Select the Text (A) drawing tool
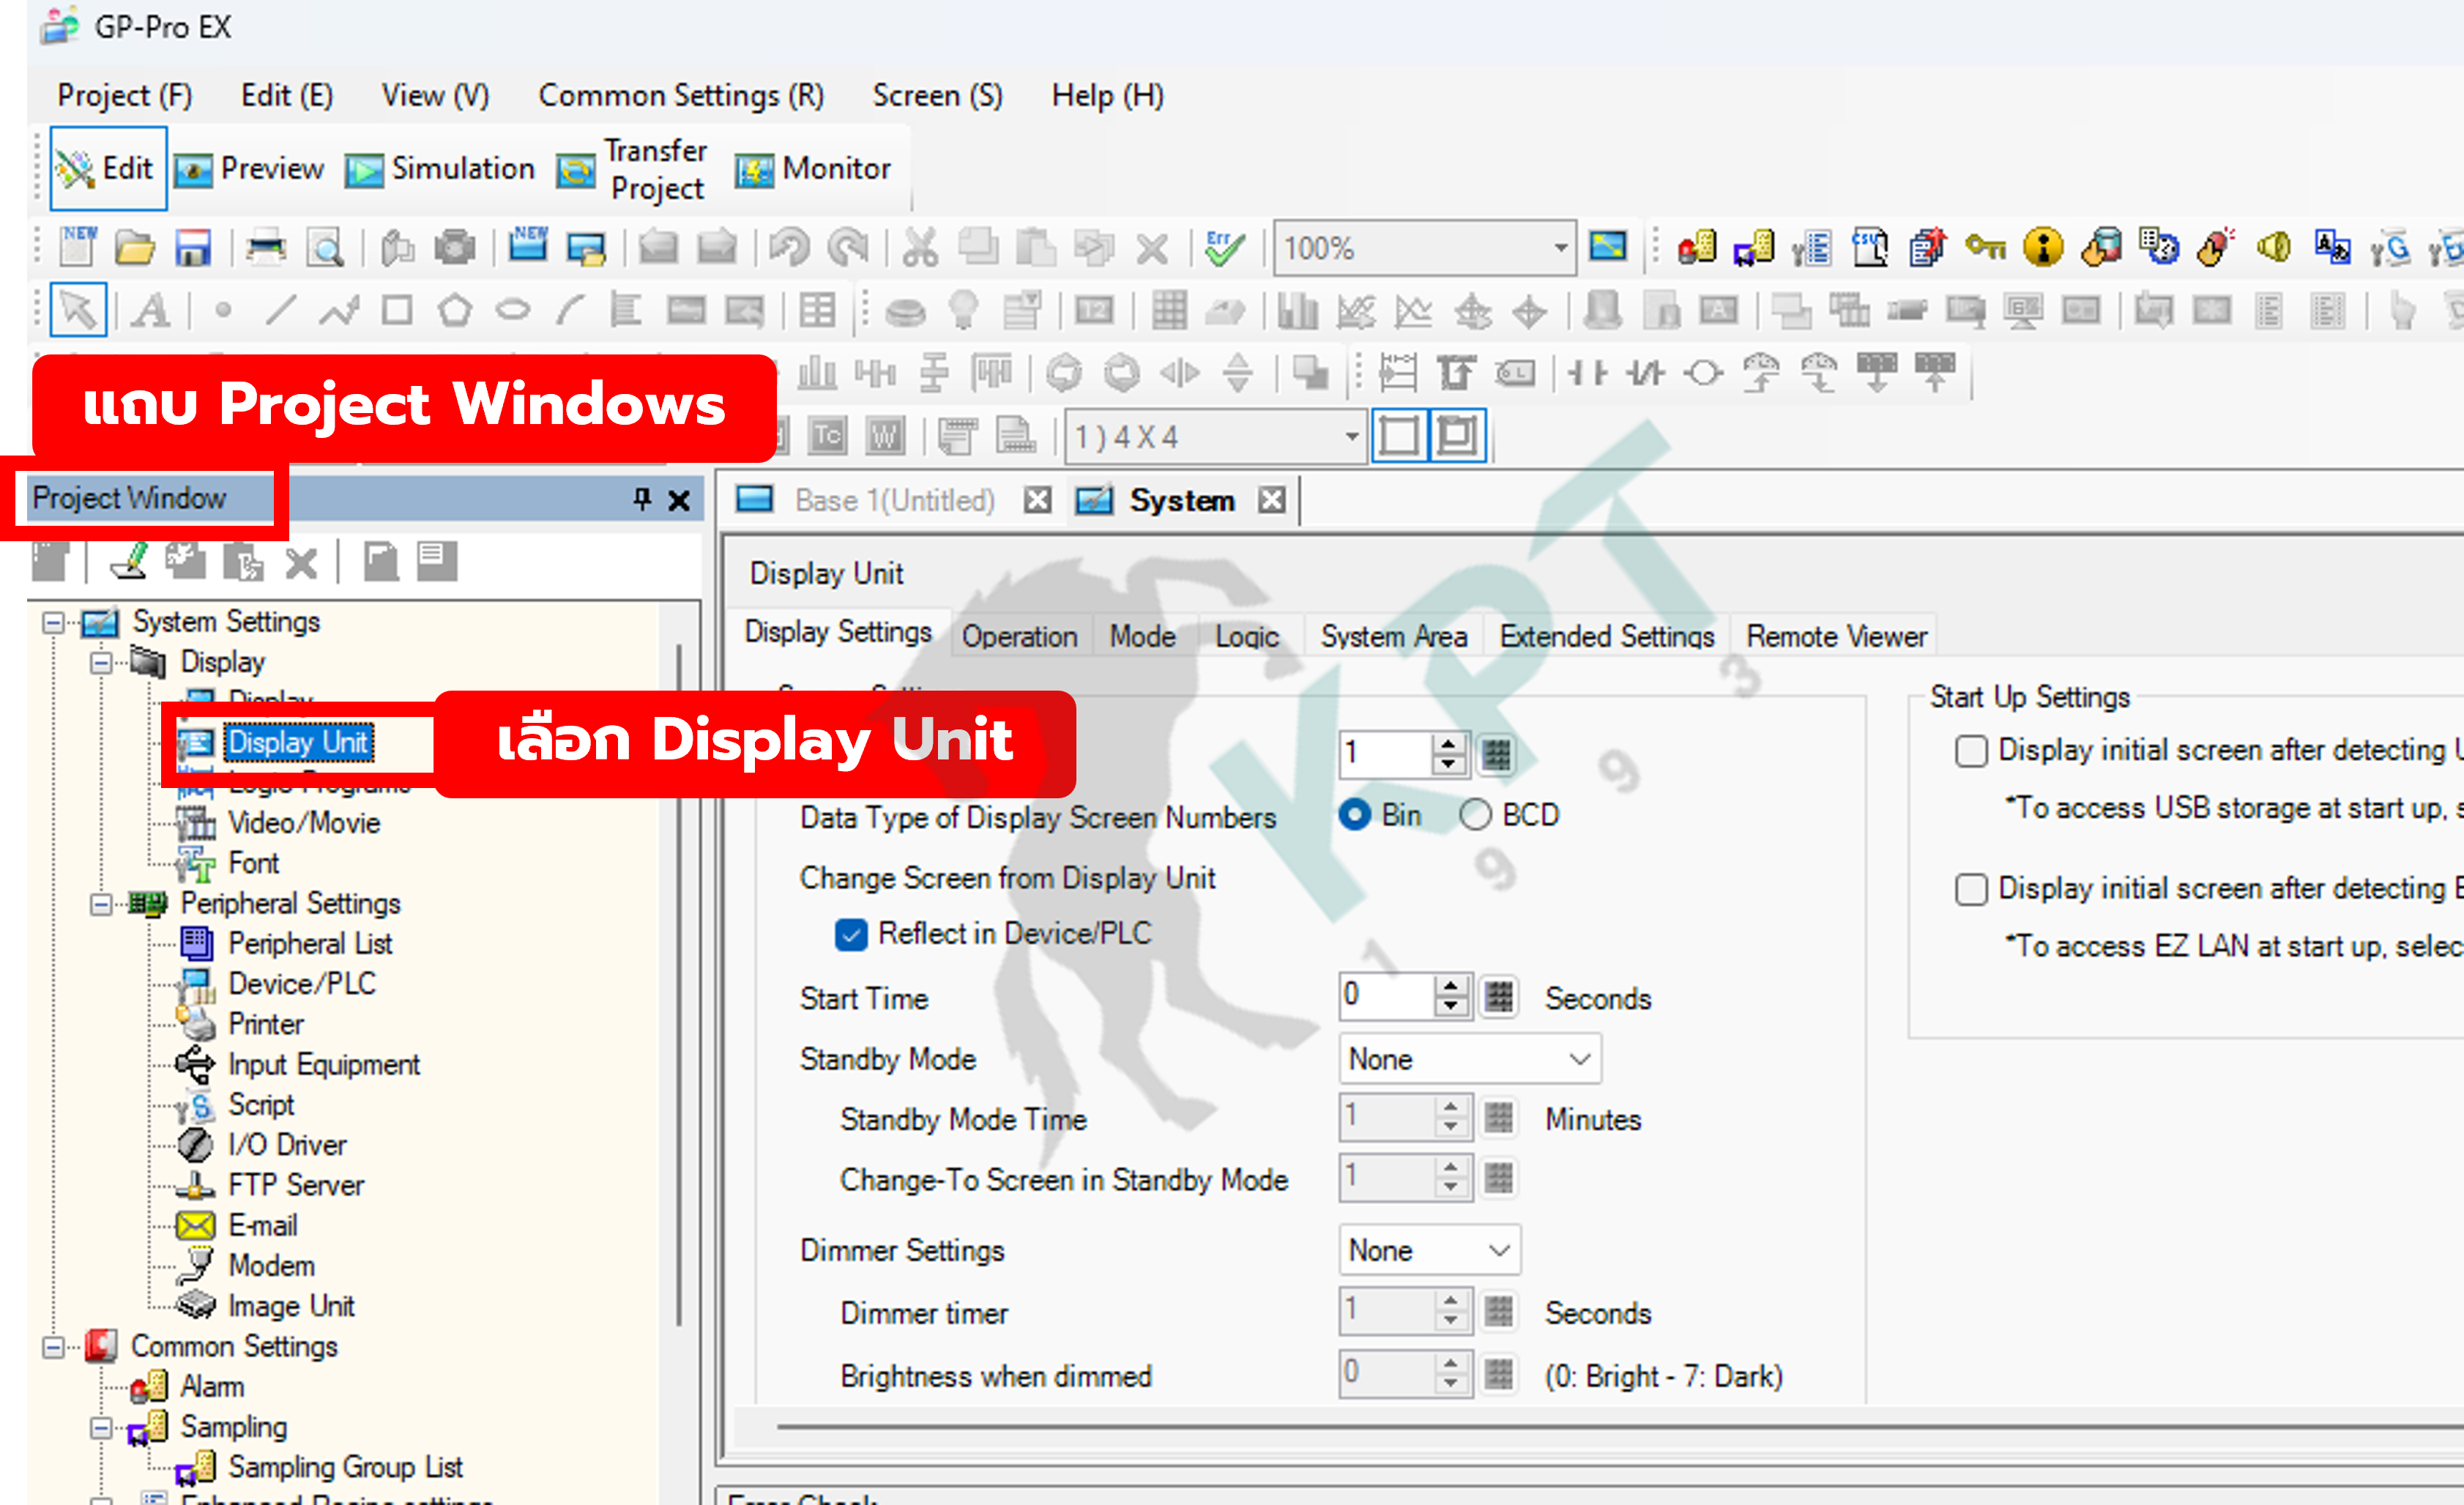 [152, 311]
